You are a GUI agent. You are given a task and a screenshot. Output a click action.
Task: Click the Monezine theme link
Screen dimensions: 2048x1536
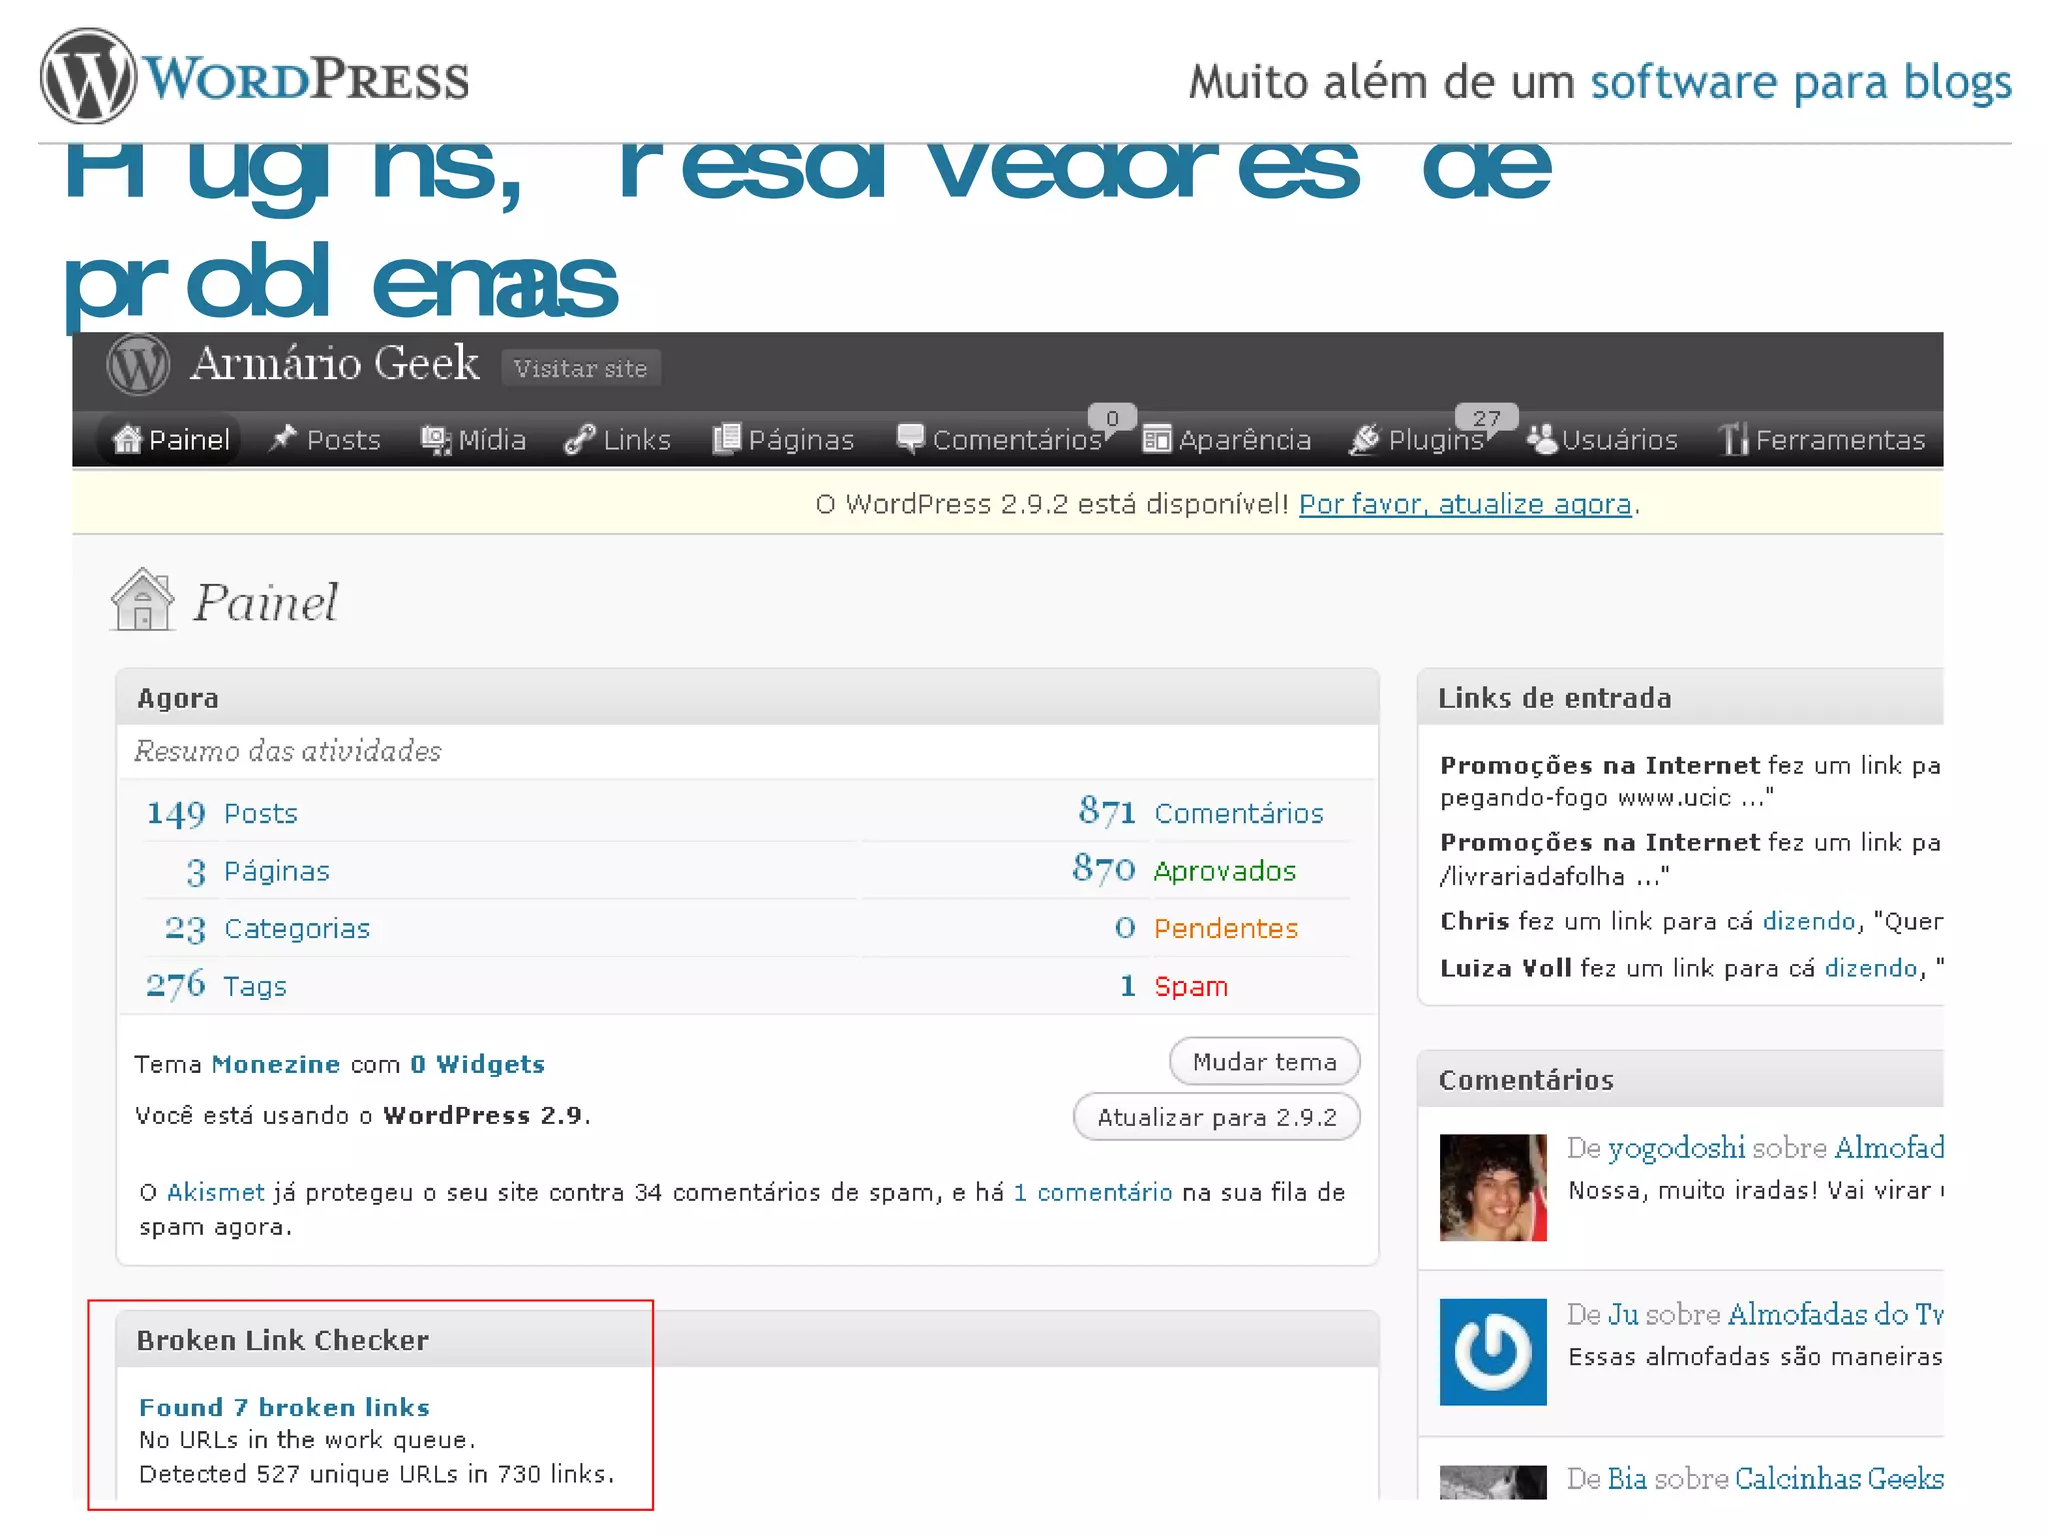coord(276,1064)
